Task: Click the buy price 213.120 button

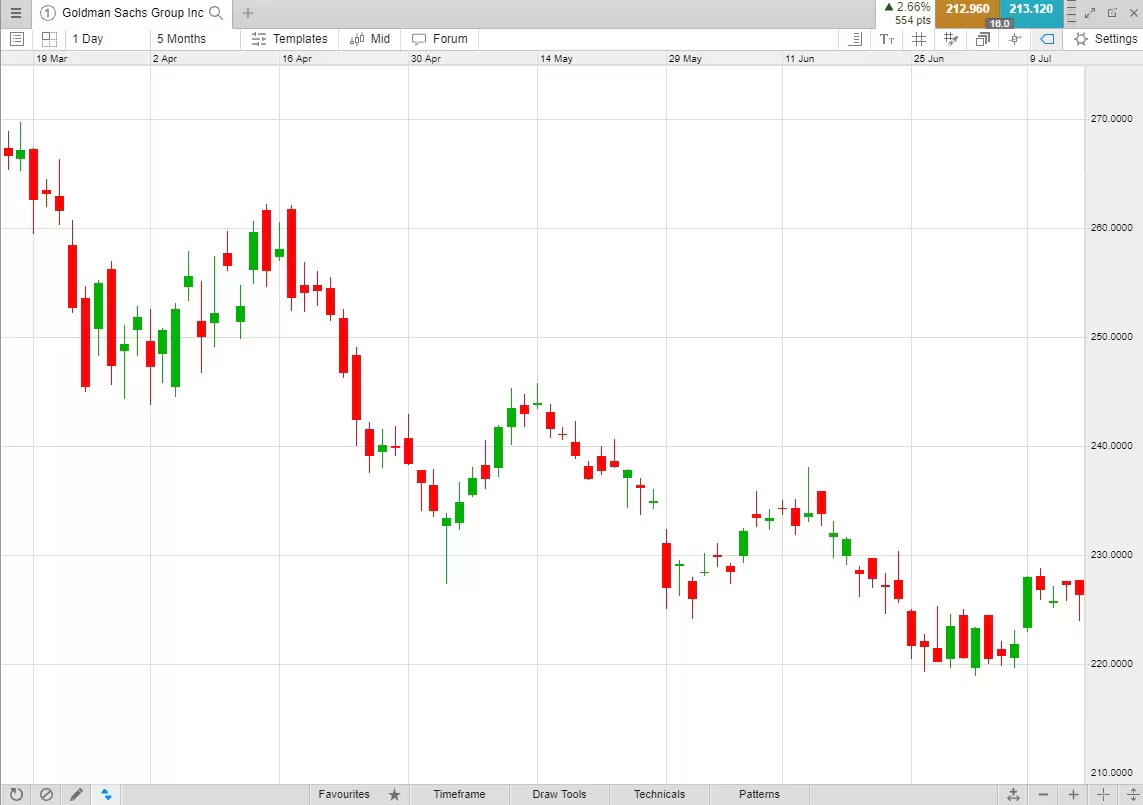Action: click(x=1030, y=13)
